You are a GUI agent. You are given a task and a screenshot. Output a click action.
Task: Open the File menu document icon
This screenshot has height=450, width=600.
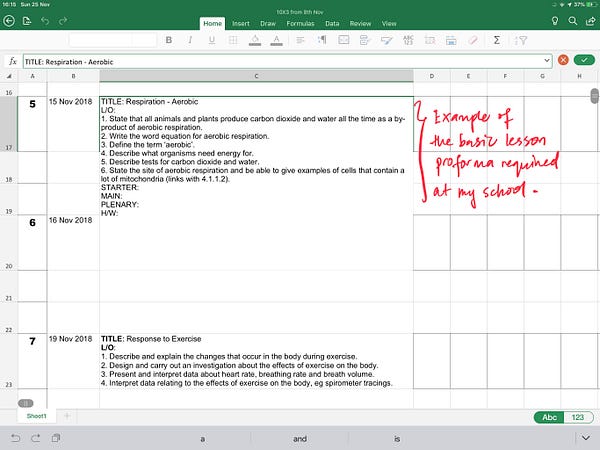click(27, 21)
